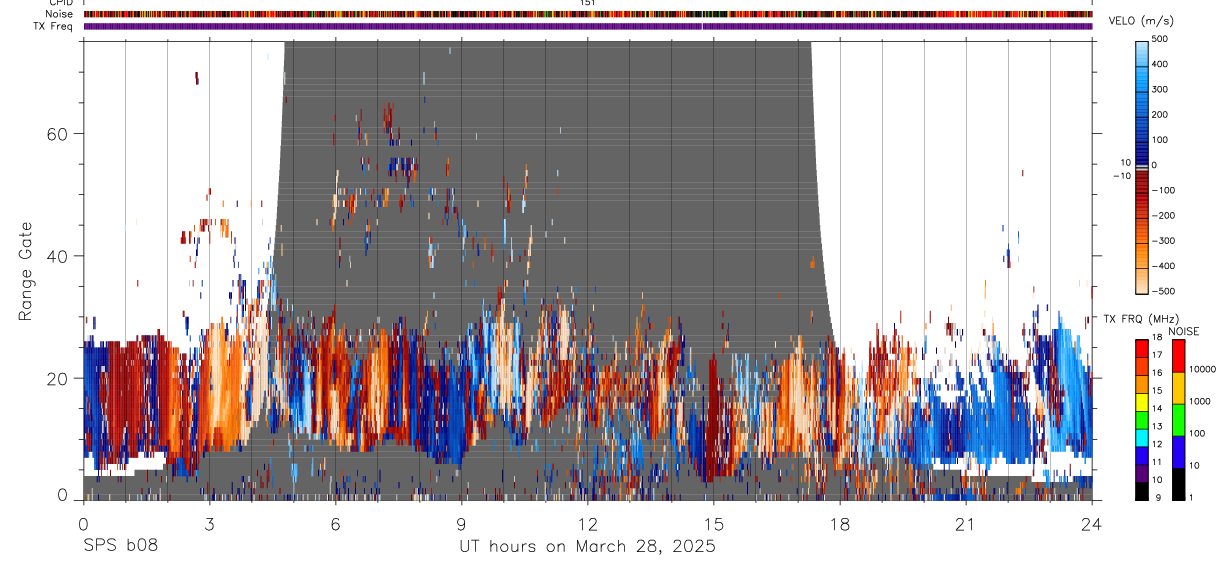This screenshot has width=1228, height=567.
Task: Click the red NOISE swatch above 10000
Action: click(1179, 355)
